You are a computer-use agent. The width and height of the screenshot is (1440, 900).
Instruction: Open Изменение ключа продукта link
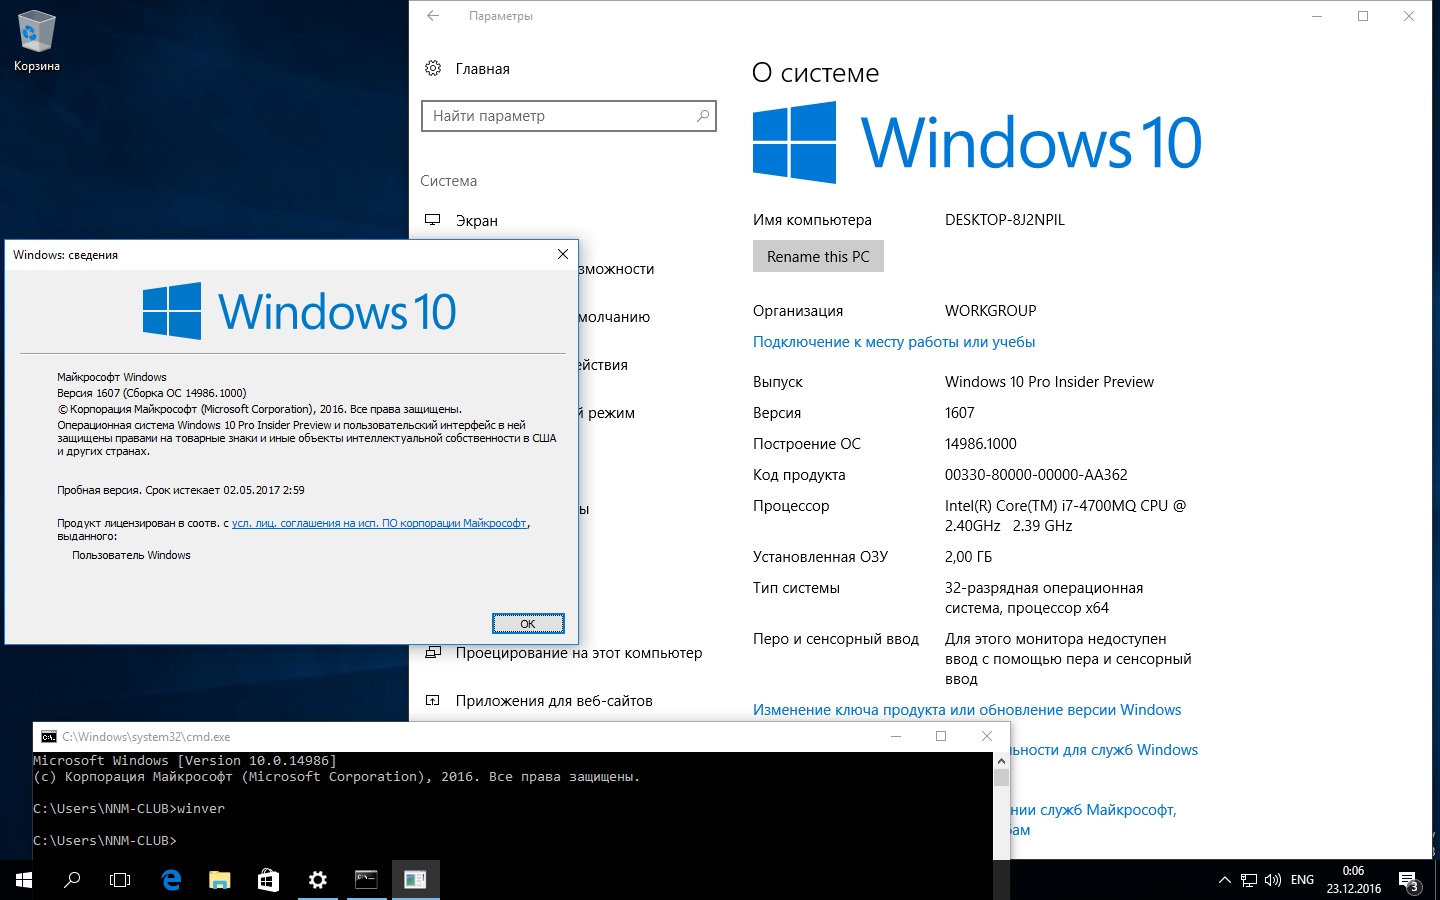967,710
